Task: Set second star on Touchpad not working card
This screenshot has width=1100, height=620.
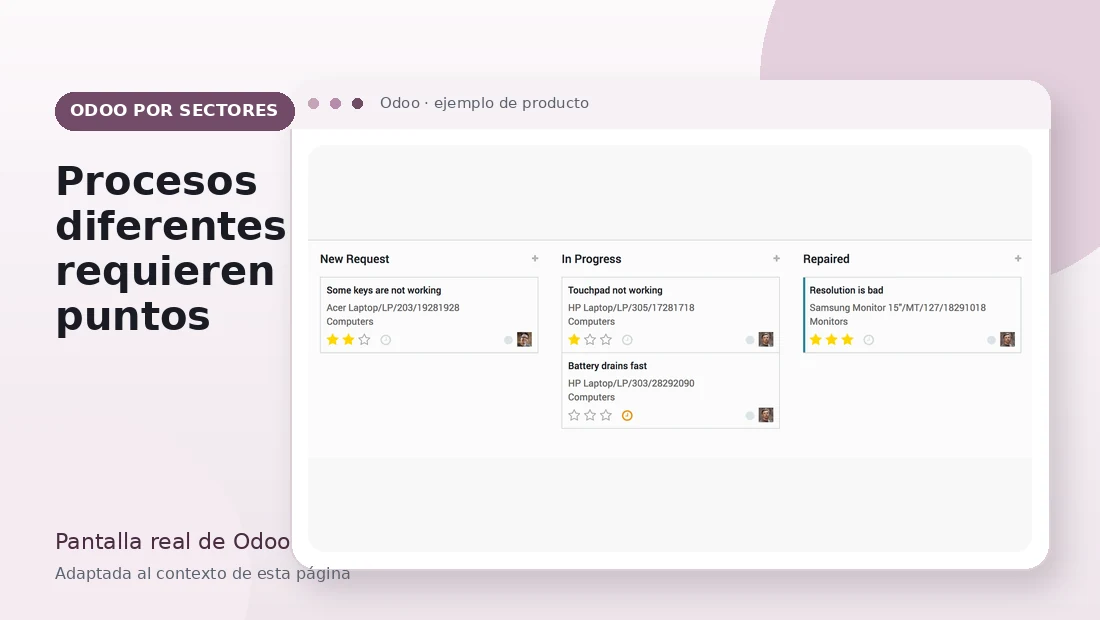Action: (590, 339)
